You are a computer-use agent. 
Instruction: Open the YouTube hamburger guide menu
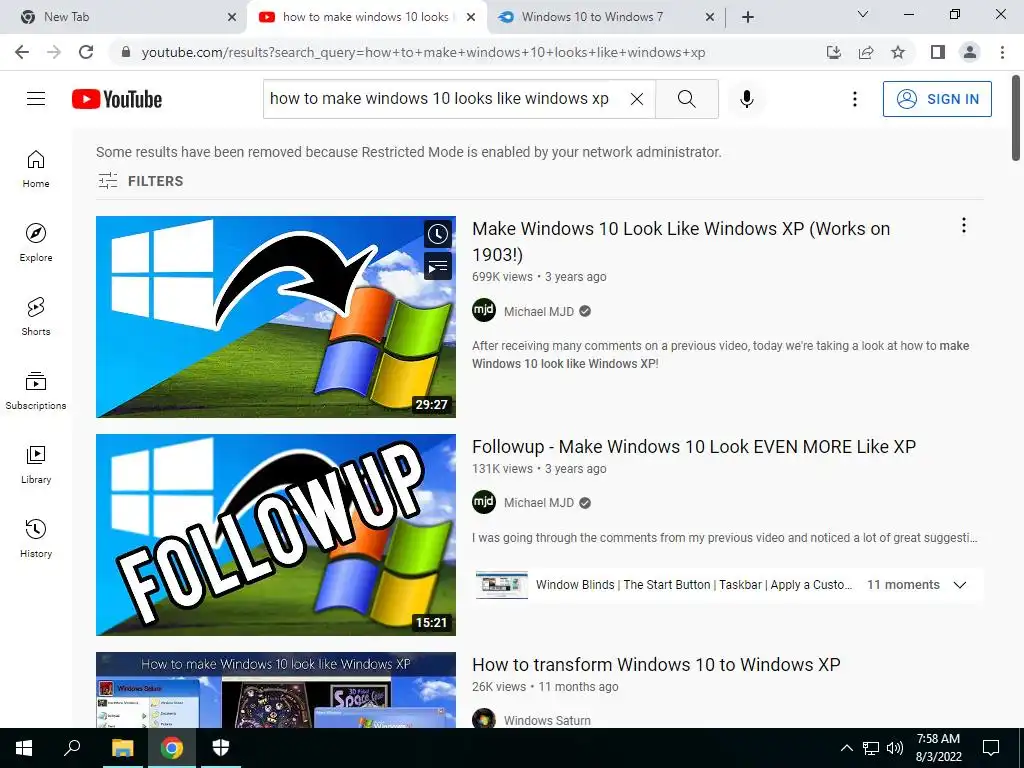tap(36, 99)
